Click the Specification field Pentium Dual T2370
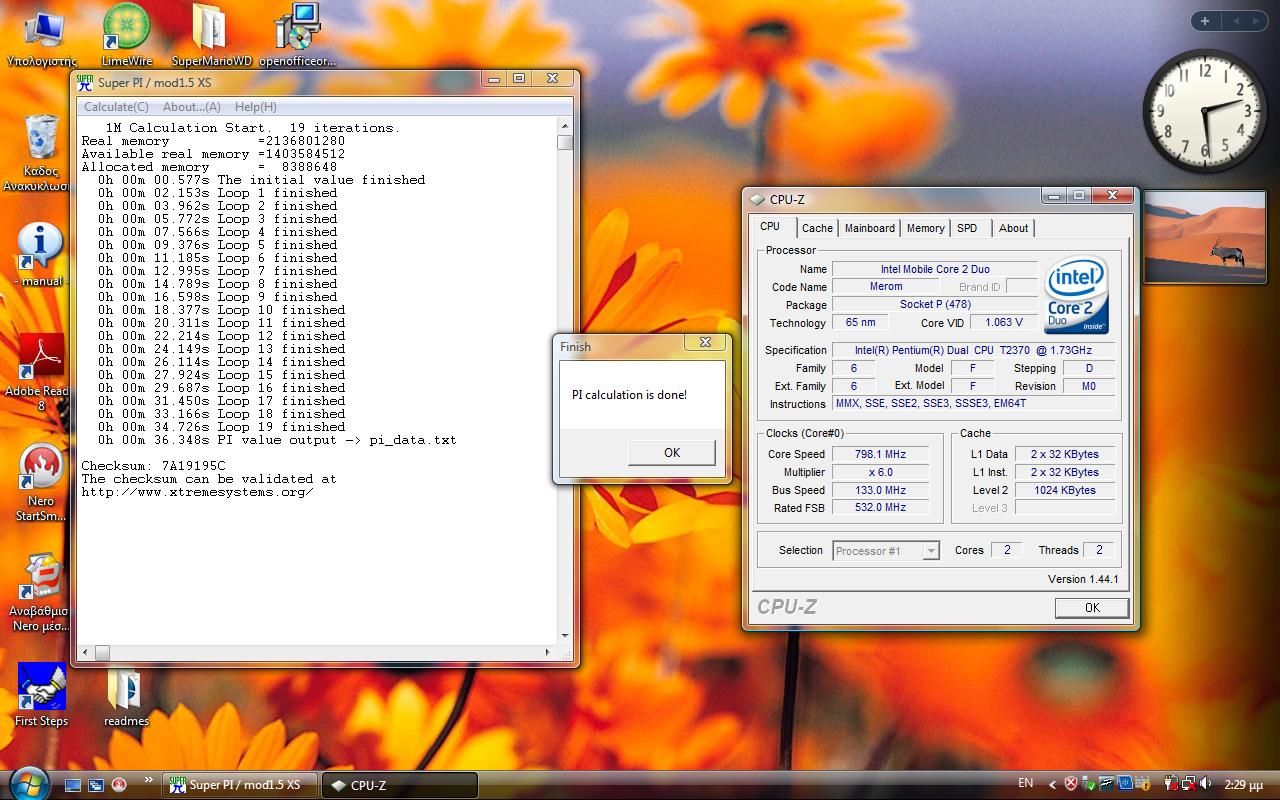This screenshot has height=800, width=1280. [x=973, y=350]
